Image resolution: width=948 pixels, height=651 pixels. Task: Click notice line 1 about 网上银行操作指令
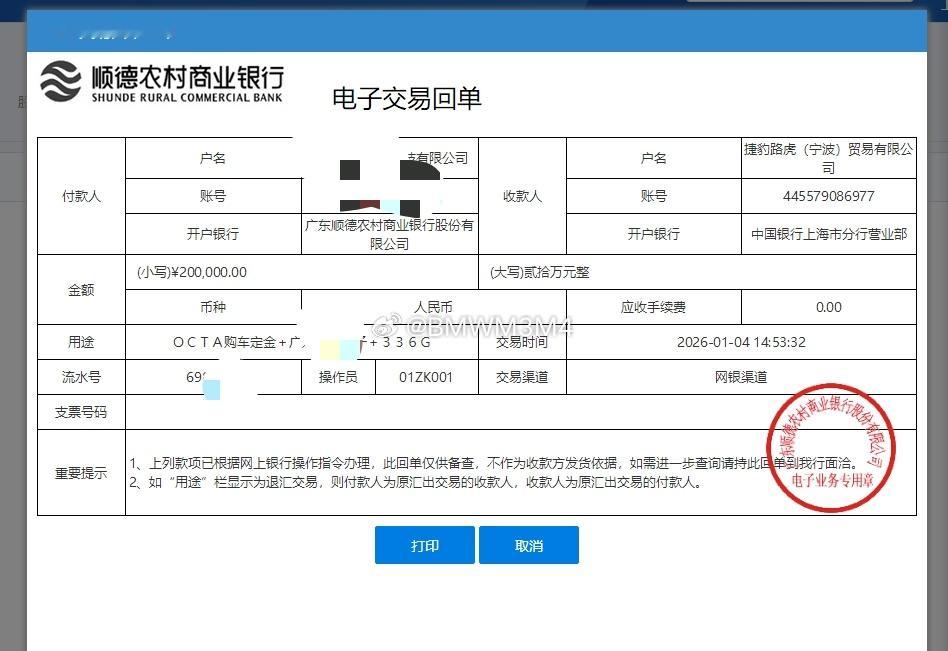point(494,463)
